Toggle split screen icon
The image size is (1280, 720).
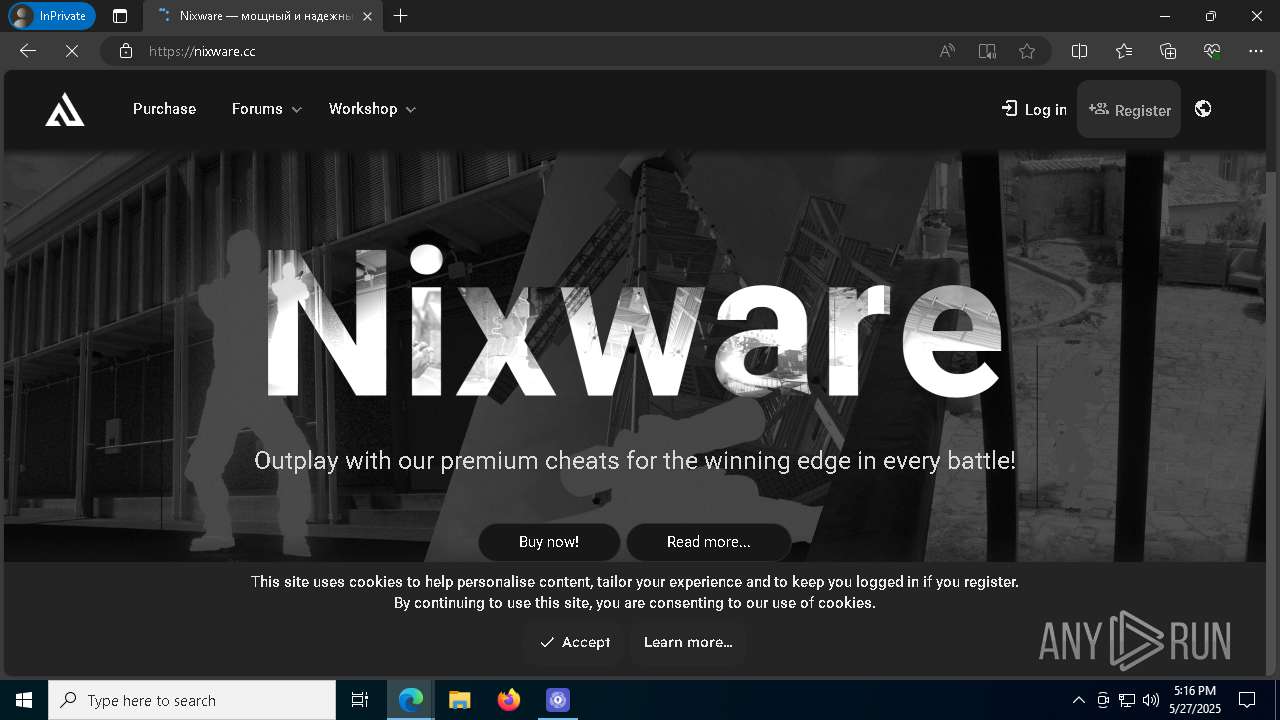click(x=1080, y=51)
